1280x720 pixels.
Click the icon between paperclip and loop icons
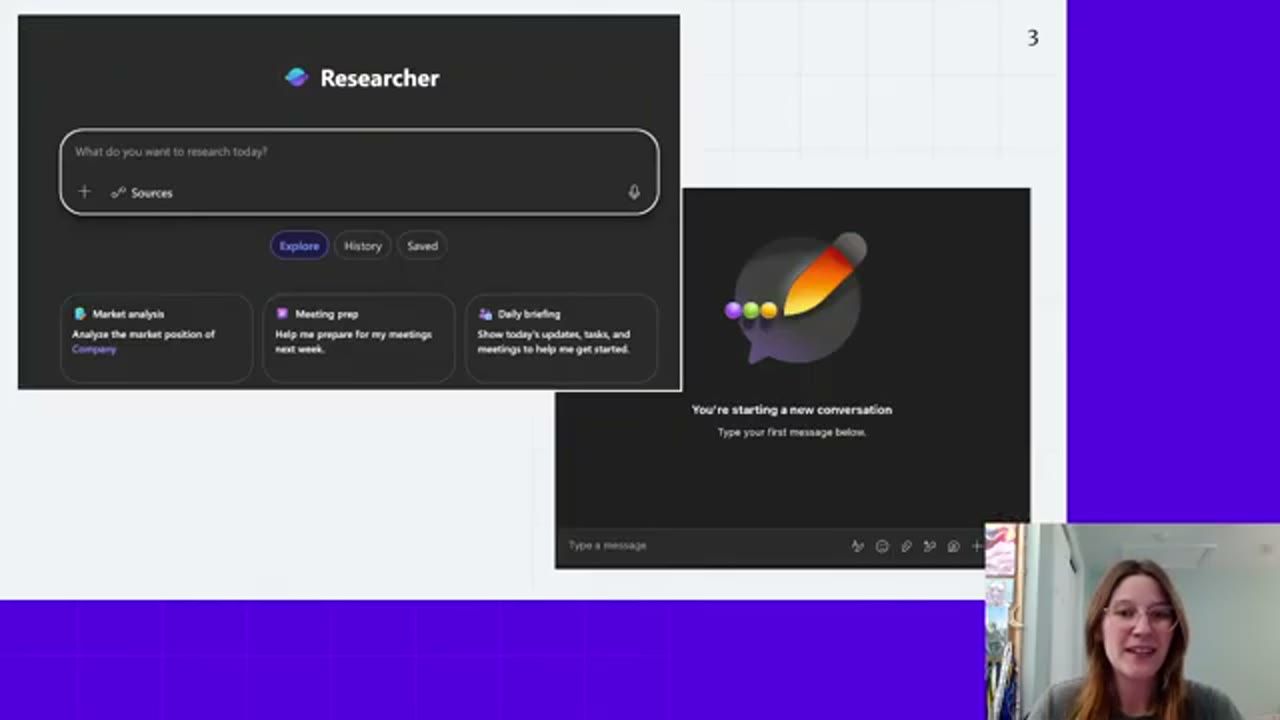pos(930,546)
